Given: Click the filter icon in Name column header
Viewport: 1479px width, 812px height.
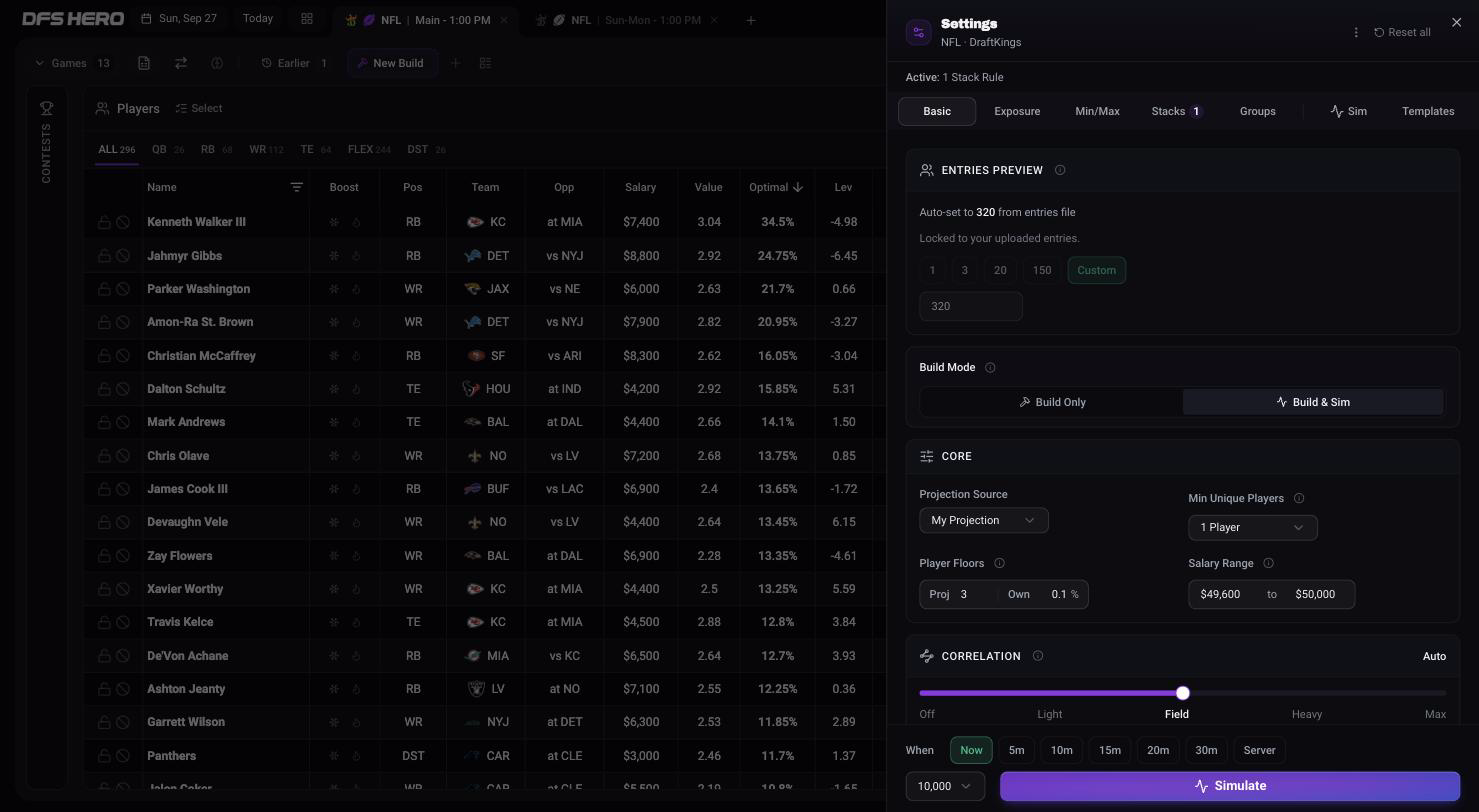Looking at the screenshot, I should tap(296, 187).
